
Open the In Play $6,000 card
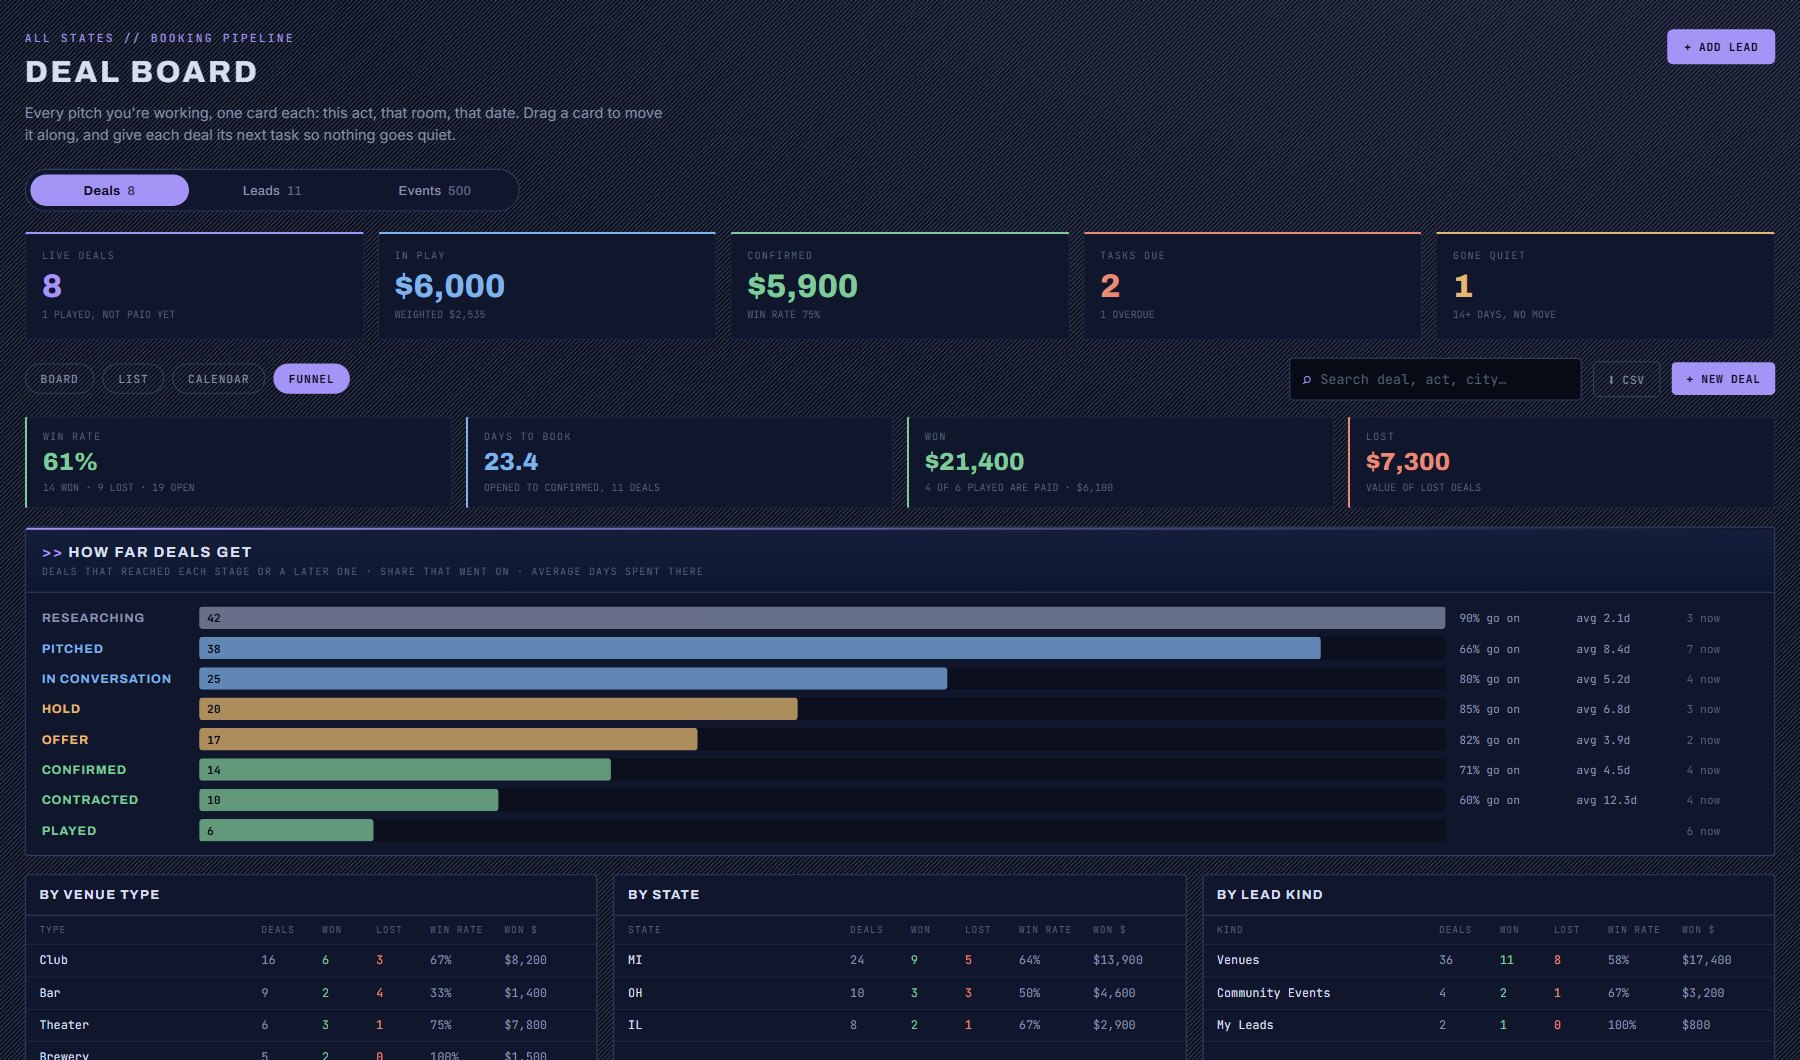click(x=547, y=285)
